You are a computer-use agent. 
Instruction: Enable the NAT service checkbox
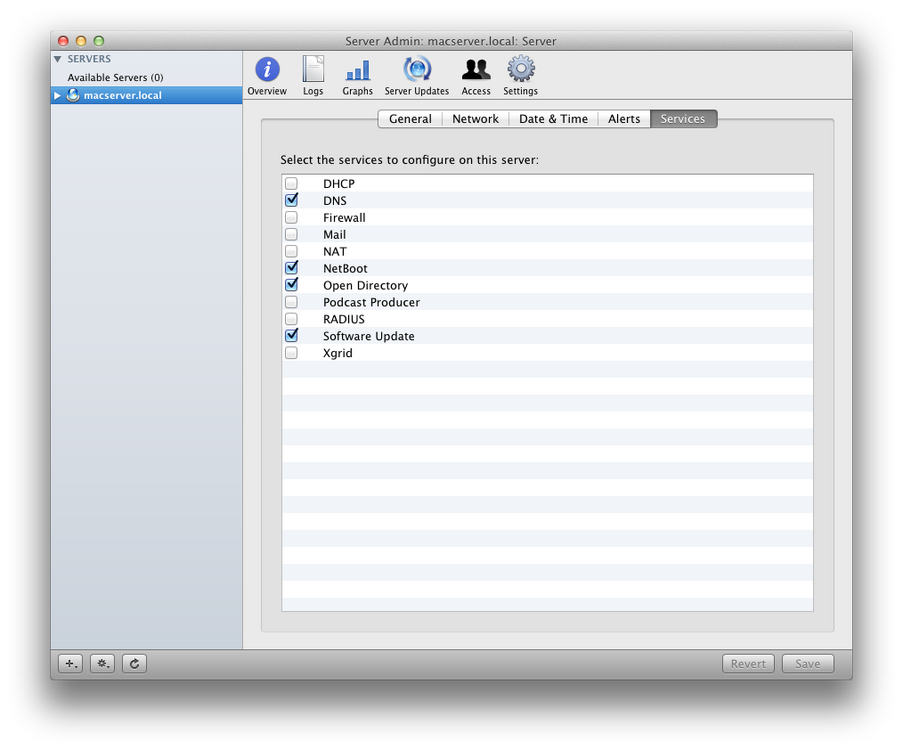[291, 252]
